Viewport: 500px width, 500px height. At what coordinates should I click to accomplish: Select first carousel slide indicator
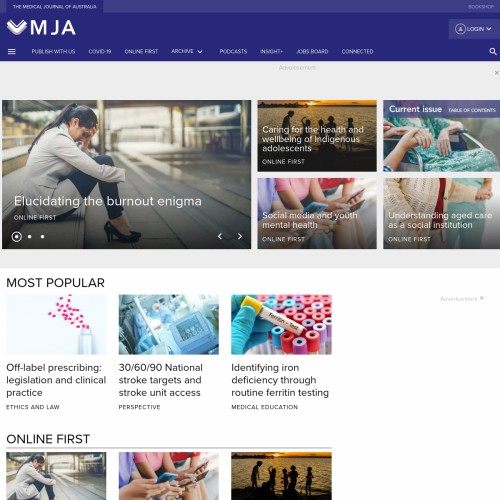[x=17, y=237]
